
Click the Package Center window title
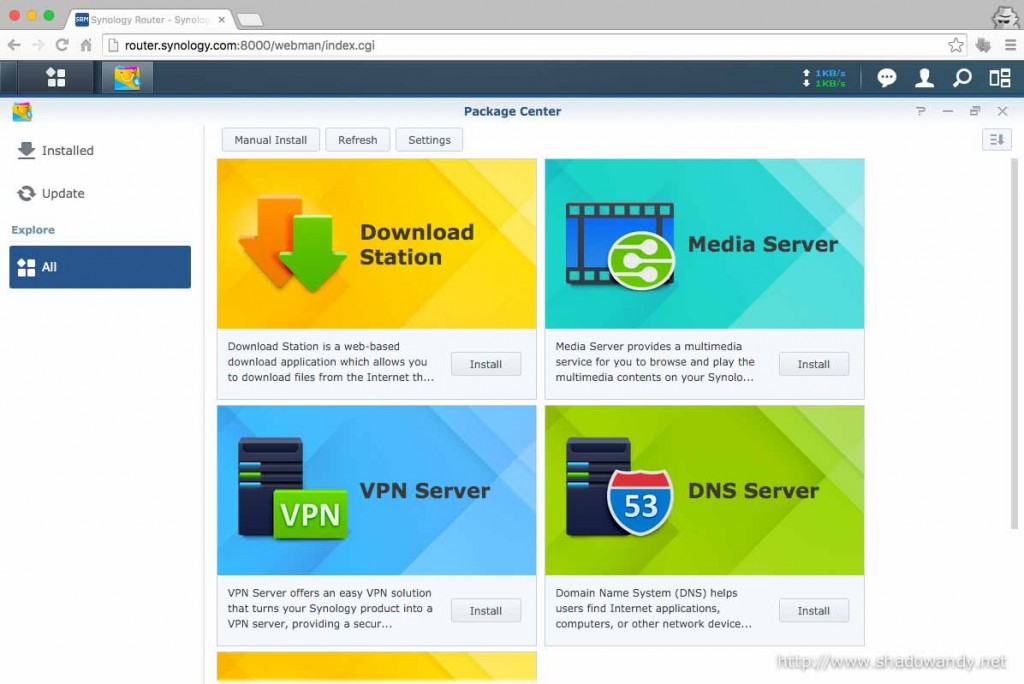[x=512, y=111]
